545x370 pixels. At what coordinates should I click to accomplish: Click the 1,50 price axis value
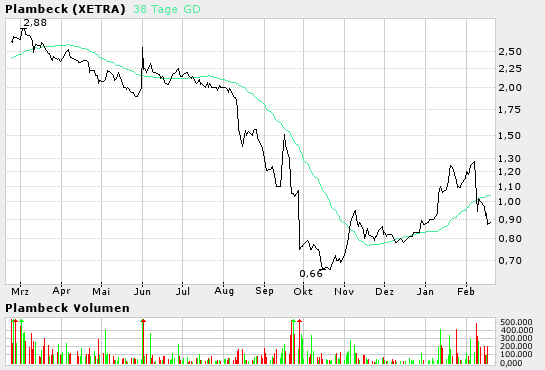[x=510, y=136]
